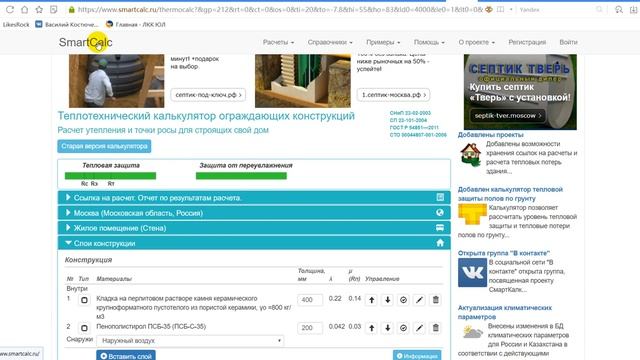640x360 pixels.
Task: Collapse Слои конструкции section
Action: (x=254, y=243)
